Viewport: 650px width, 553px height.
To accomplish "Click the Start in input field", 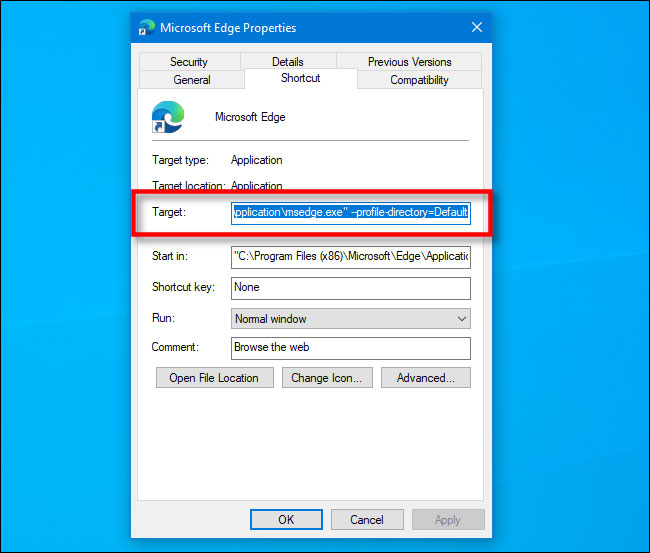I will coord(351,257).
